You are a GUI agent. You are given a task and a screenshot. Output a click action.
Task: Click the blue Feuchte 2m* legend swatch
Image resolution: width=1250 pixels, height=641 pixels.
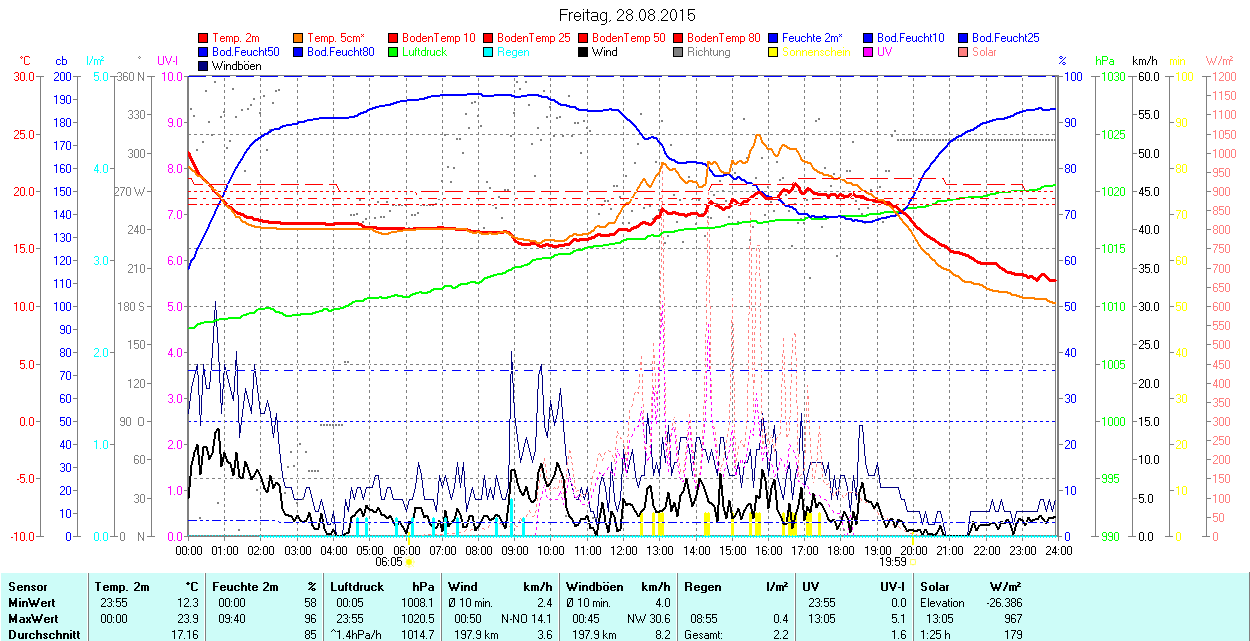coord(772,37)
